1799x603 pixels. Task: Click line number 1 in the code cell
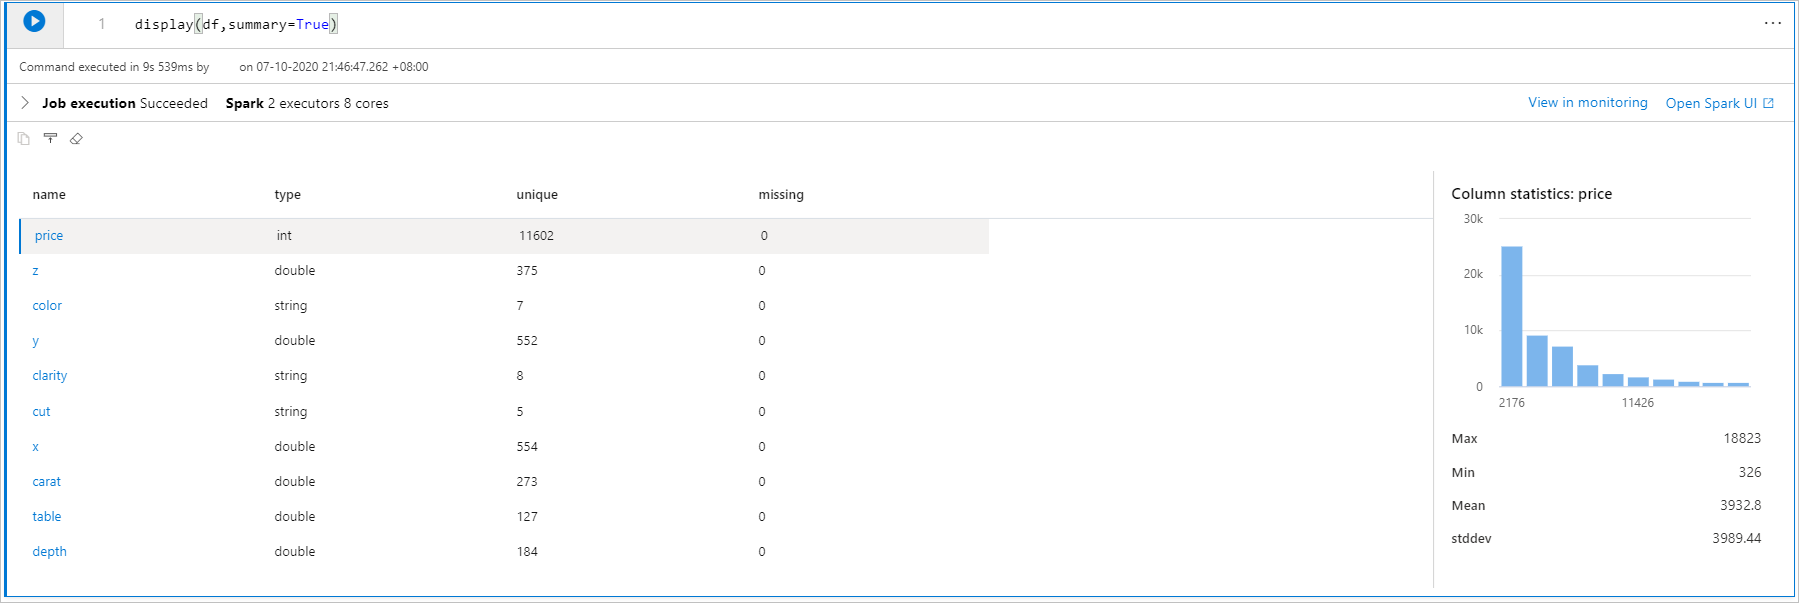coord(101,24)
